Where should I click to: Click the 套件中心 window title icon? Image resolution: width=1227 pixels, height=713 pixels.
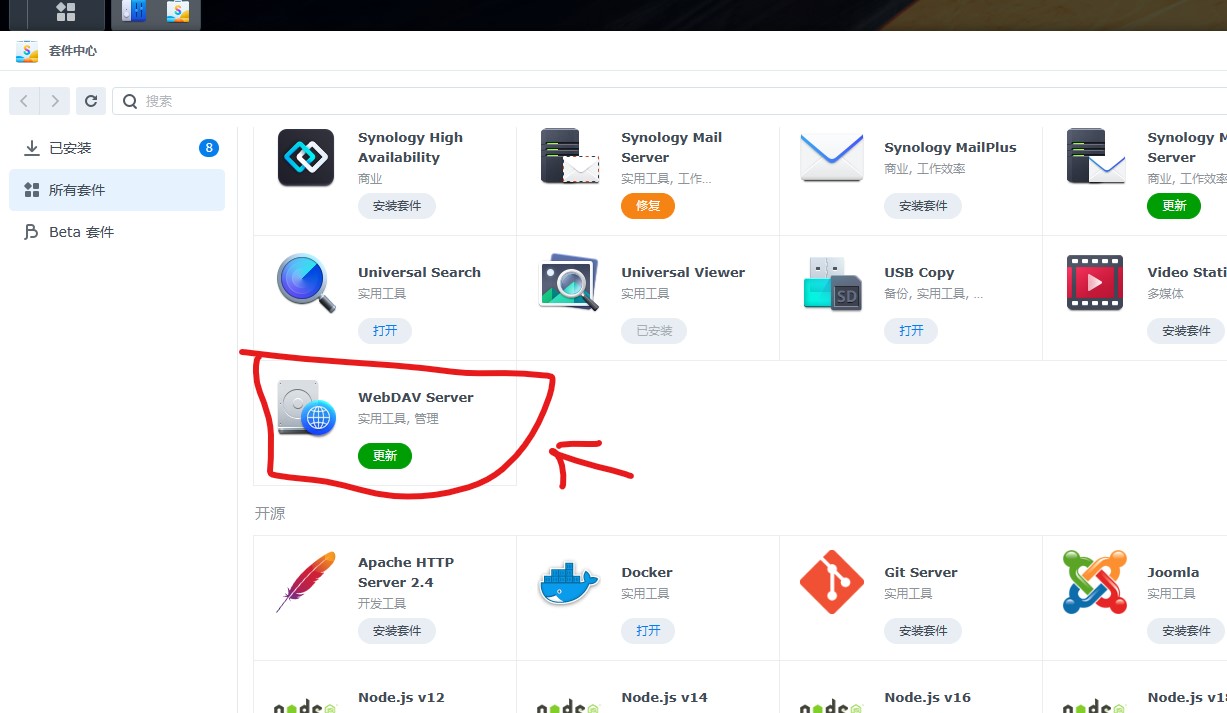pos(27,51)
